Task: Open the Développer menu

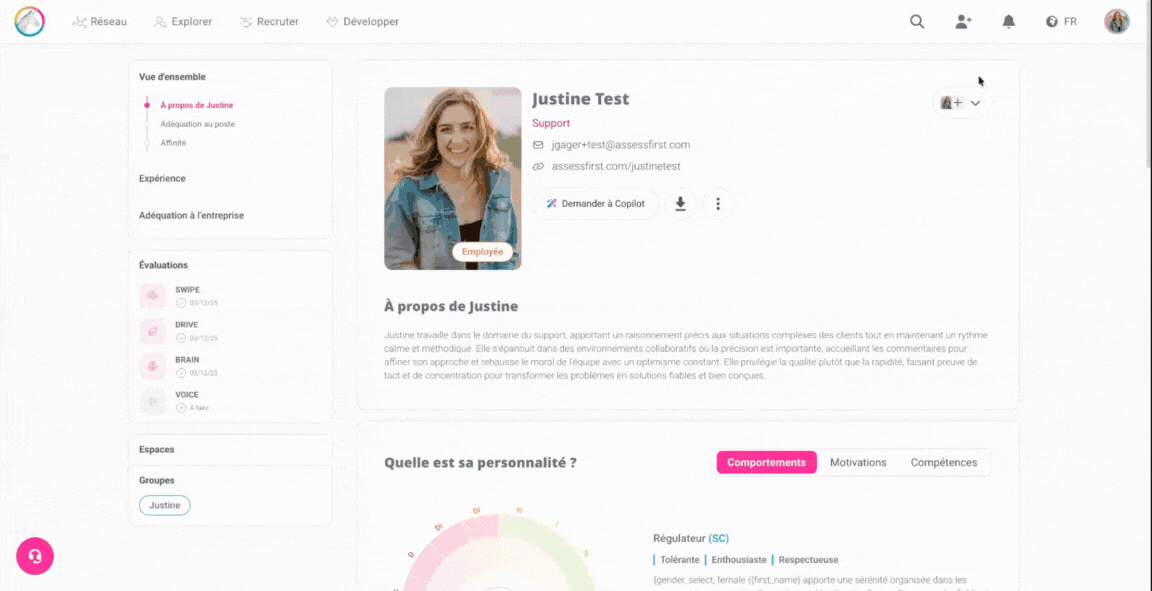Action: click(x=362, y=21)
